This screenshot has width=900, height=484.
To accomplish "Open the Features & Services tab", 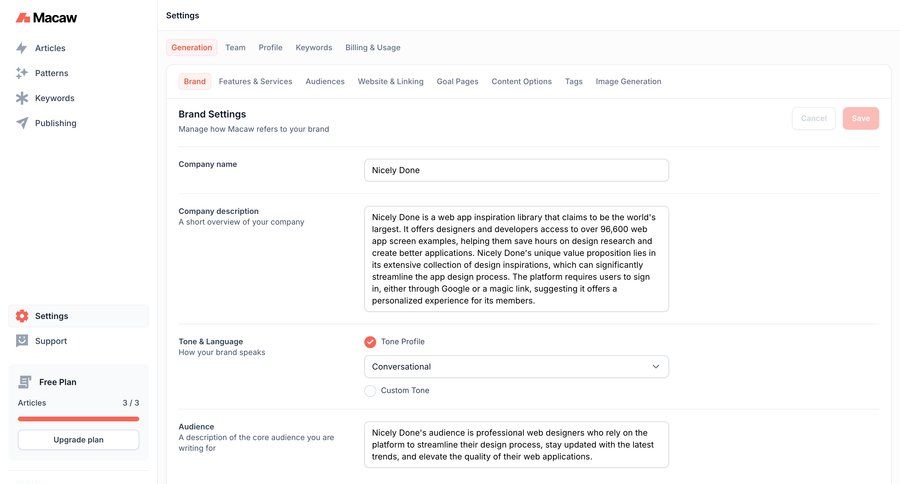I will (255, 82).
